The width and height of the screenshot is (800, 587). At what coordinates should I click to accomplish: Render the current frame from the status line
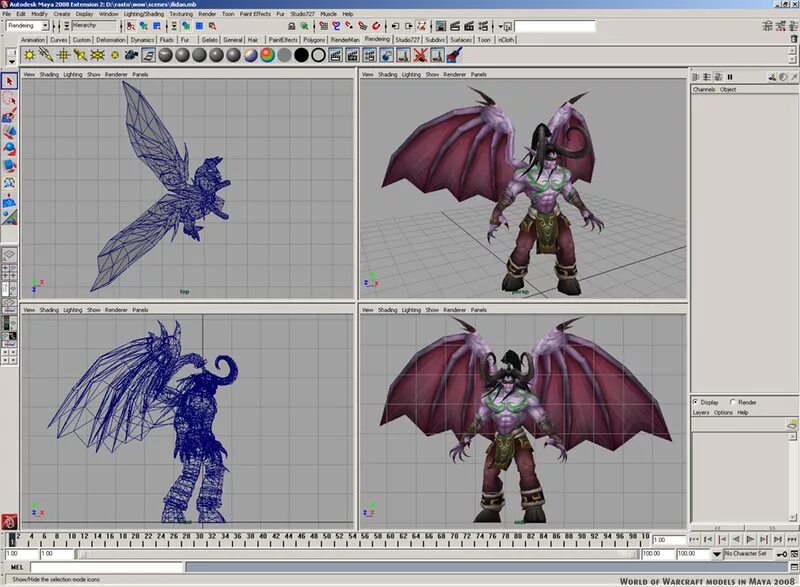pyautogui.click(x=455, y=26)
